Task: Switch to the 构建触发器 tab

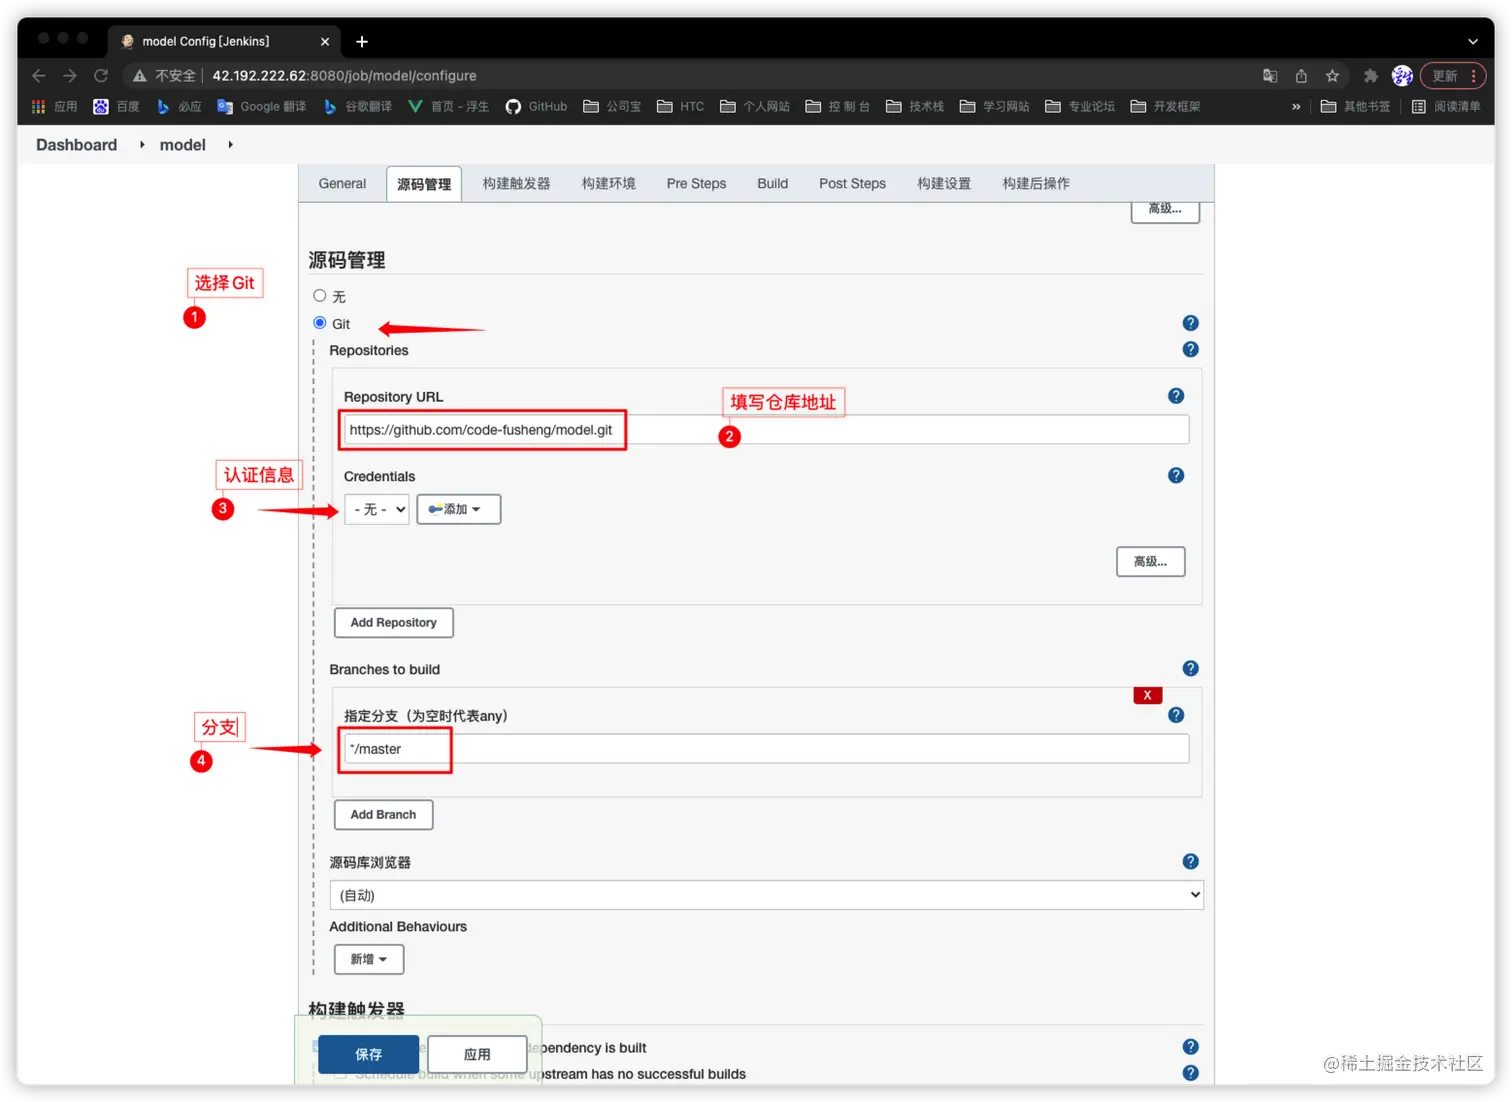Action: (x=516, y=184)
